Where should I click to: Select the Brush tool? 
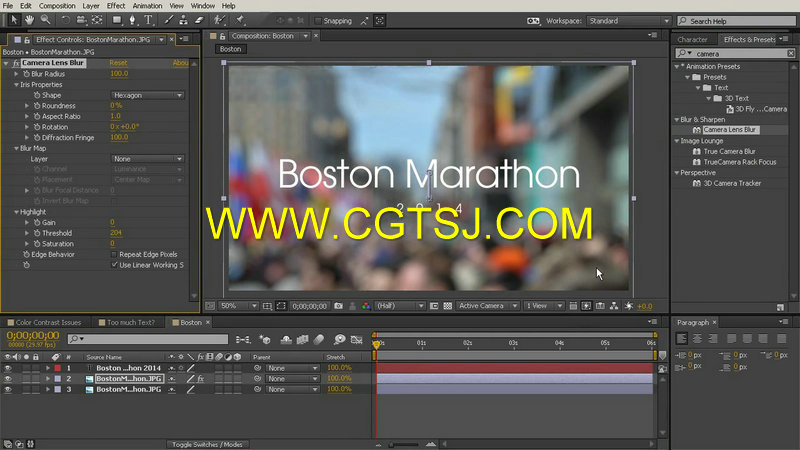tap(168, 20)
